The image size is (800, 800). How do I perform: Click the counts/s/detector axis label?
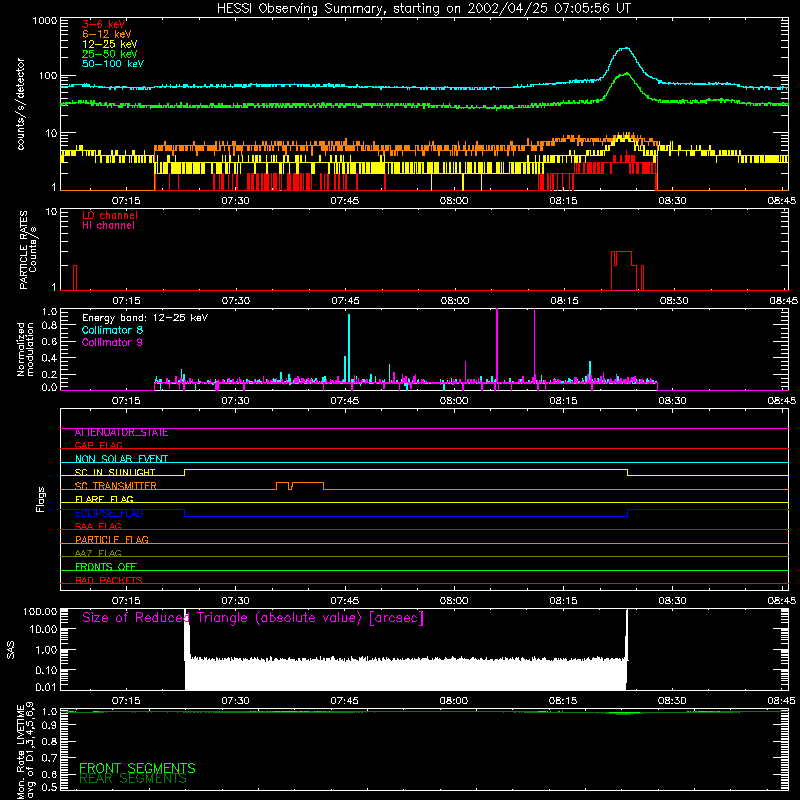pyautogui.click(x=21, y=104)
